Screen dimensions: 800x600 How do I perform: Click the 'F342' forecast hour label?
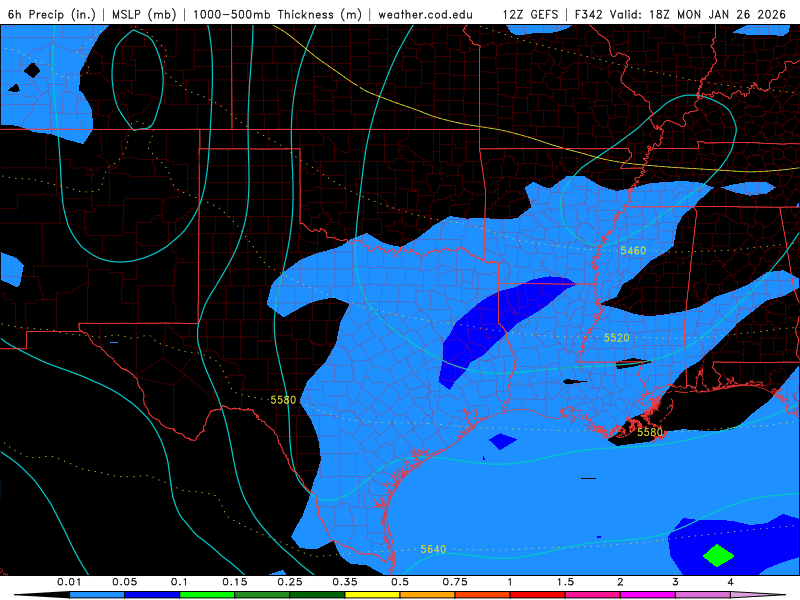(589, 14)
